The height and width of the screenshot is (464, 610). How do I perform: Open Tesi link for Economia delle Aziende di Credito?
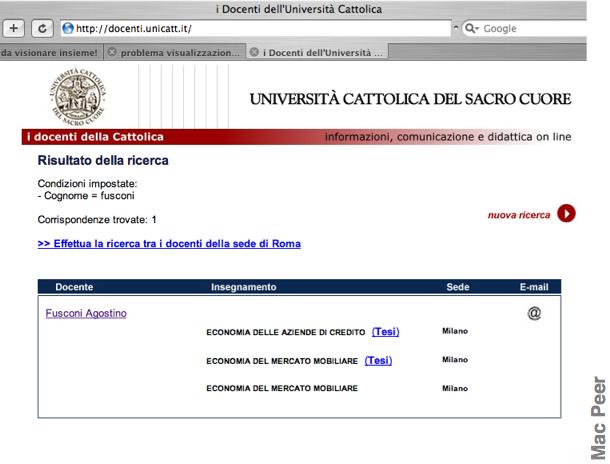click(x=386, y=332)
